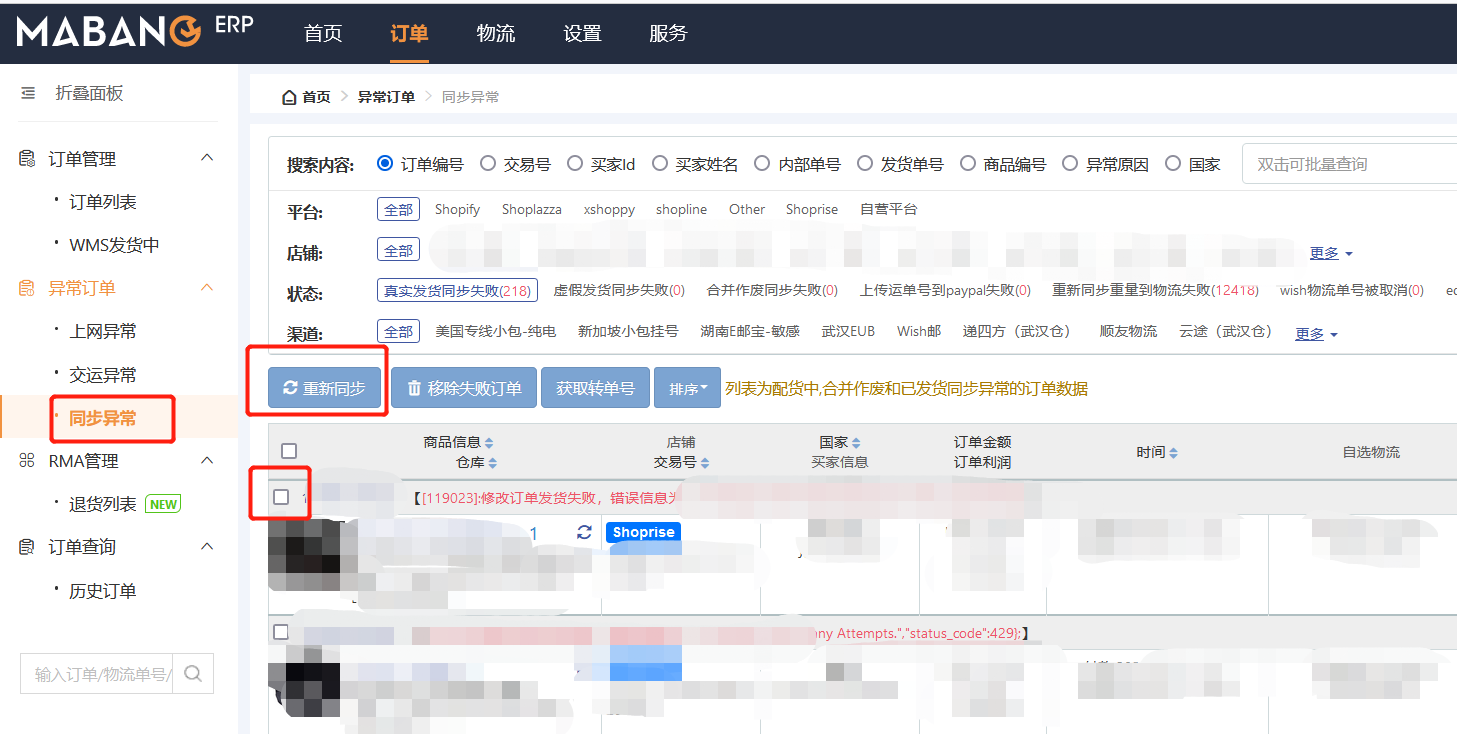Open the 排序 dropdown

pos(687,388)
